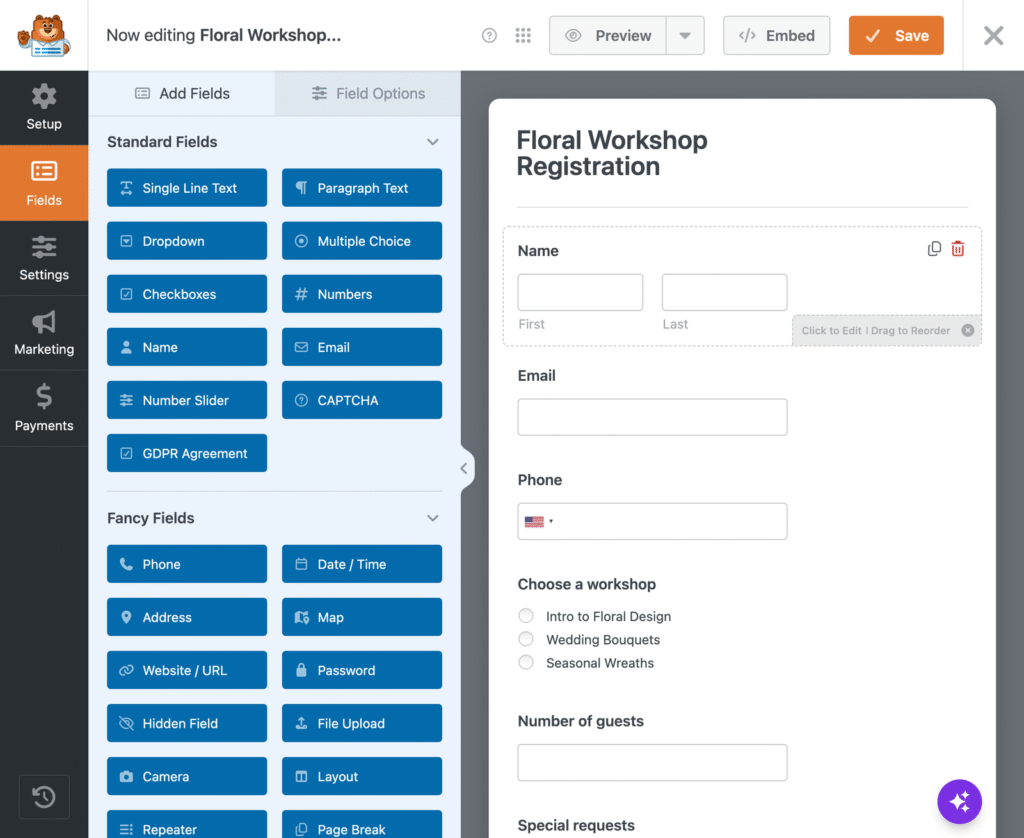Collapse the Fancy Fields section
Image resolution: width=1024 pixels, height=838 pixels.
tap(432, 518)
